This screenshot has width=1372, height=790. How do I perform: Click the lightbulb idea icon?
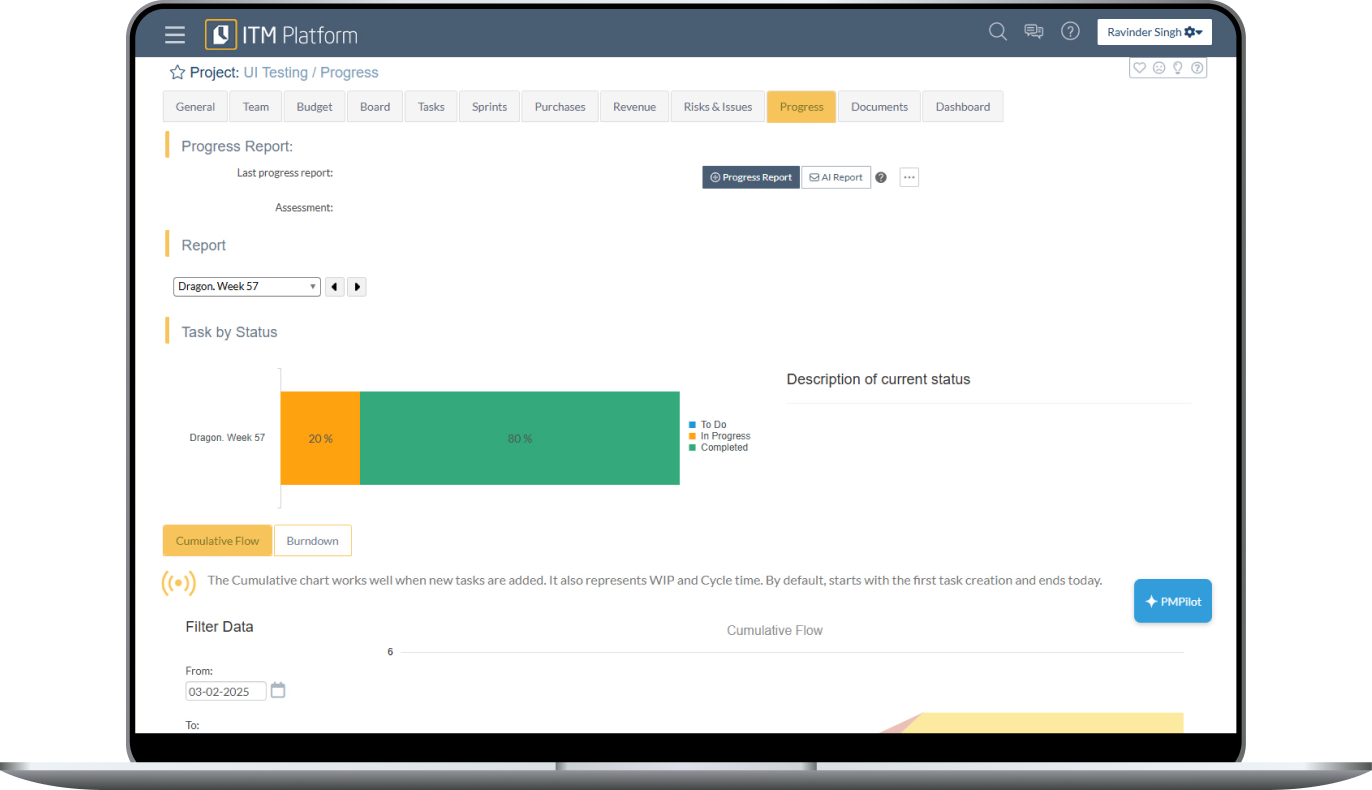pos(1178,68)
